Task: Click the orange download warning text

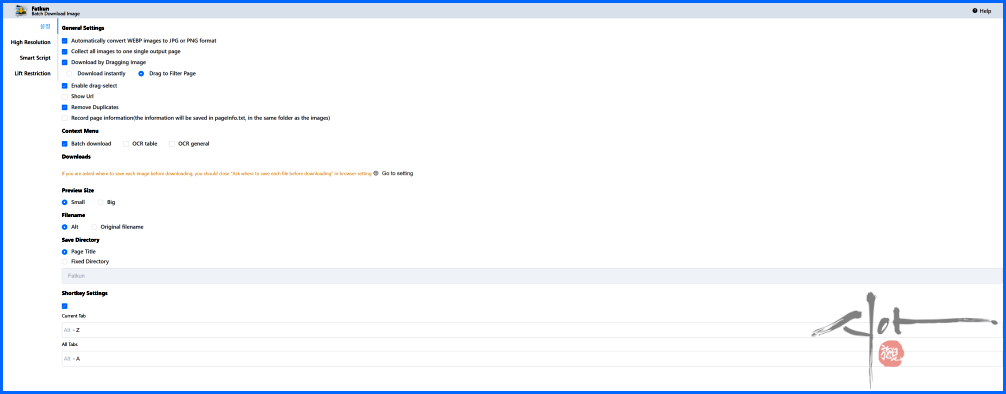Action: (216, 173)
